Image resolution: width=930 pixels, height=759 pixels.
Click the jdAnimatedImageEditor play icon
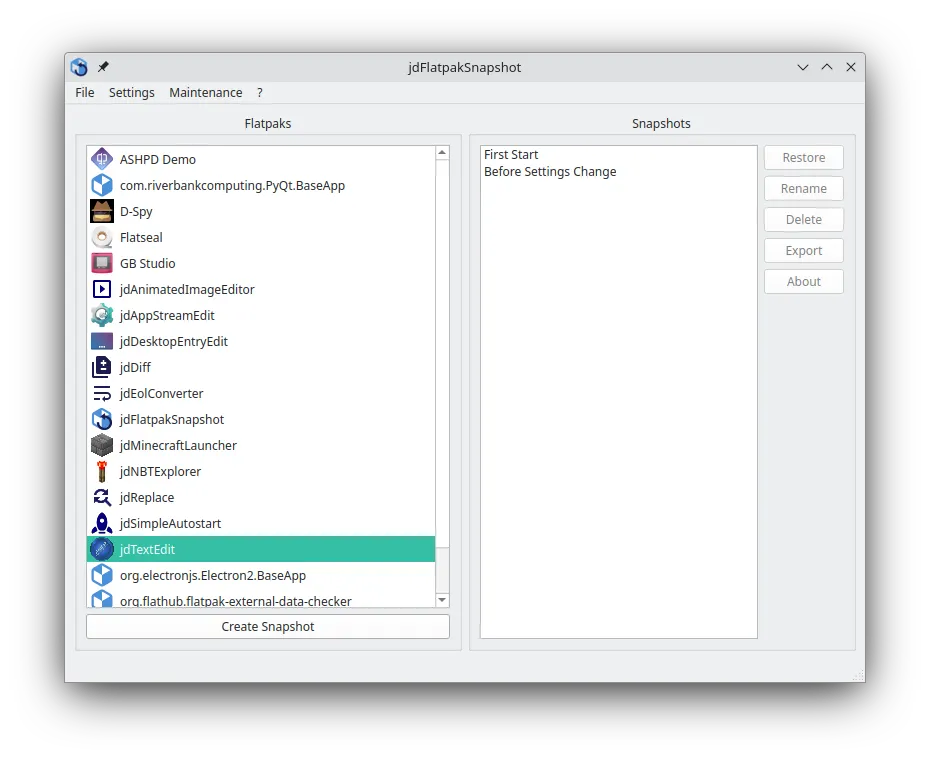point(102,289)
